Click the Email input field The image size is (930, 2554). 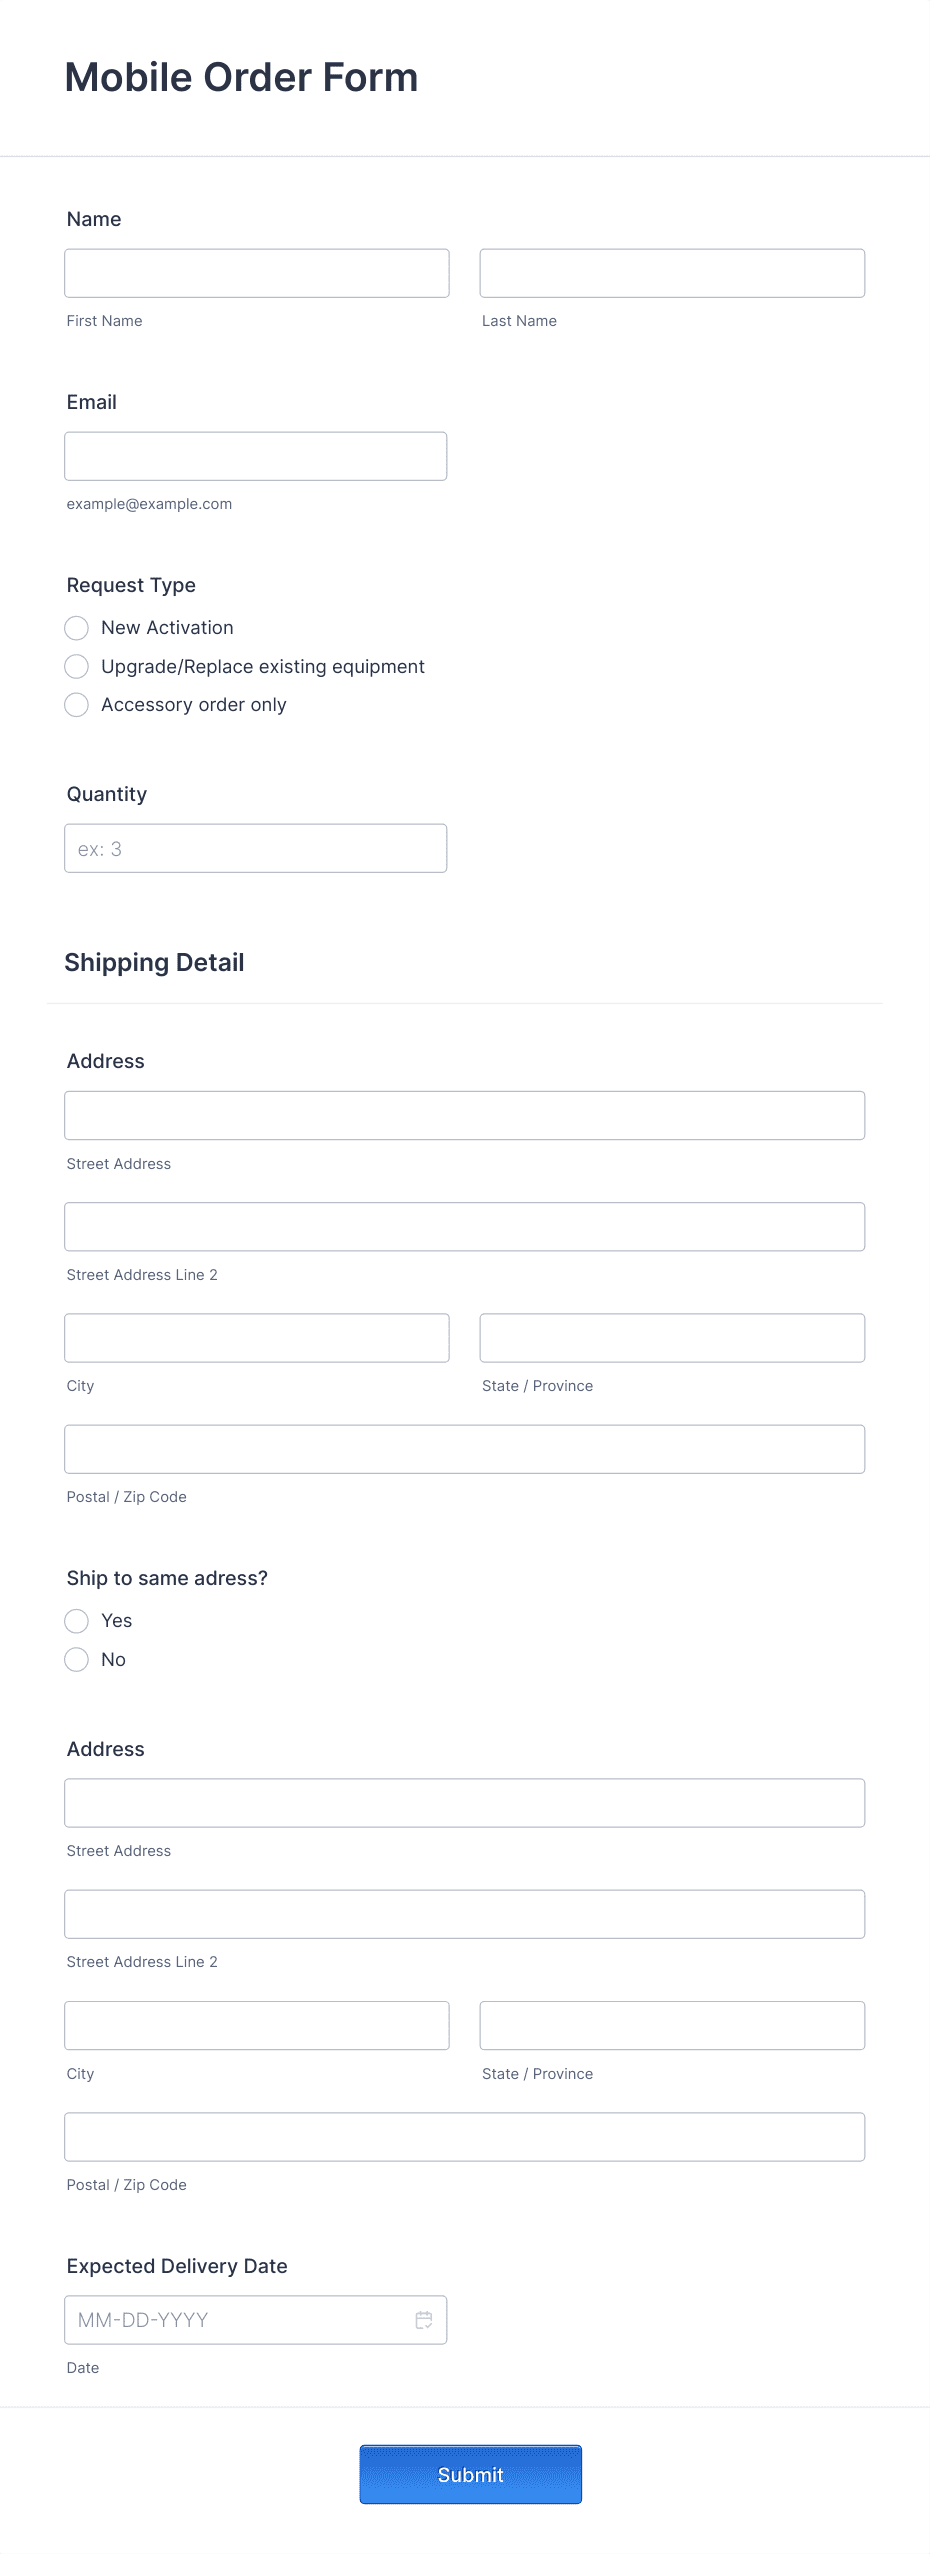point(255,456)
